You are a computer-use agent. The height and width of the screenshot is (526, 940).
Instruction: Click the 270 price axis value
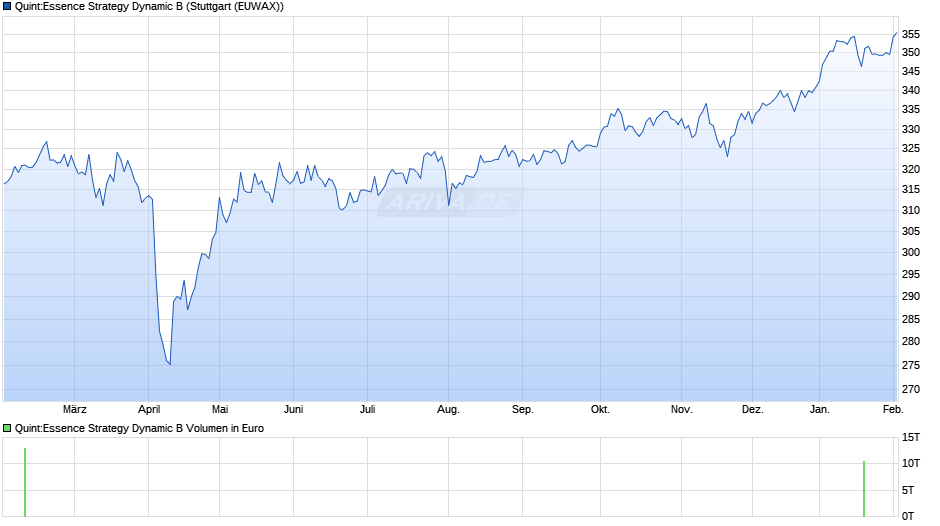pyautogui.click(x=911, y=389)
